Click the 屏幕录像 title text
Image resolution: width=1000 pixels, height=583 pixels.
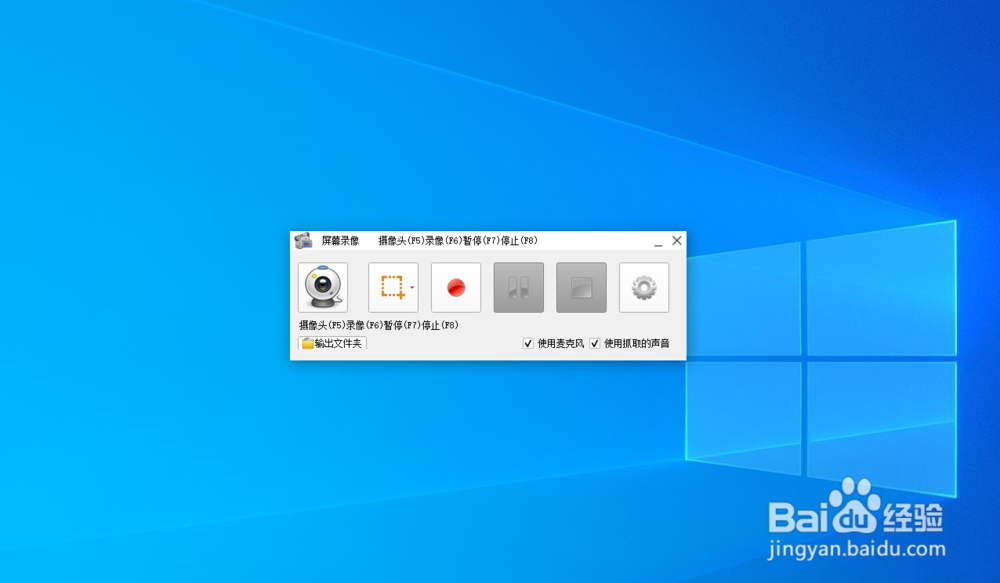(x=341, y=240)
